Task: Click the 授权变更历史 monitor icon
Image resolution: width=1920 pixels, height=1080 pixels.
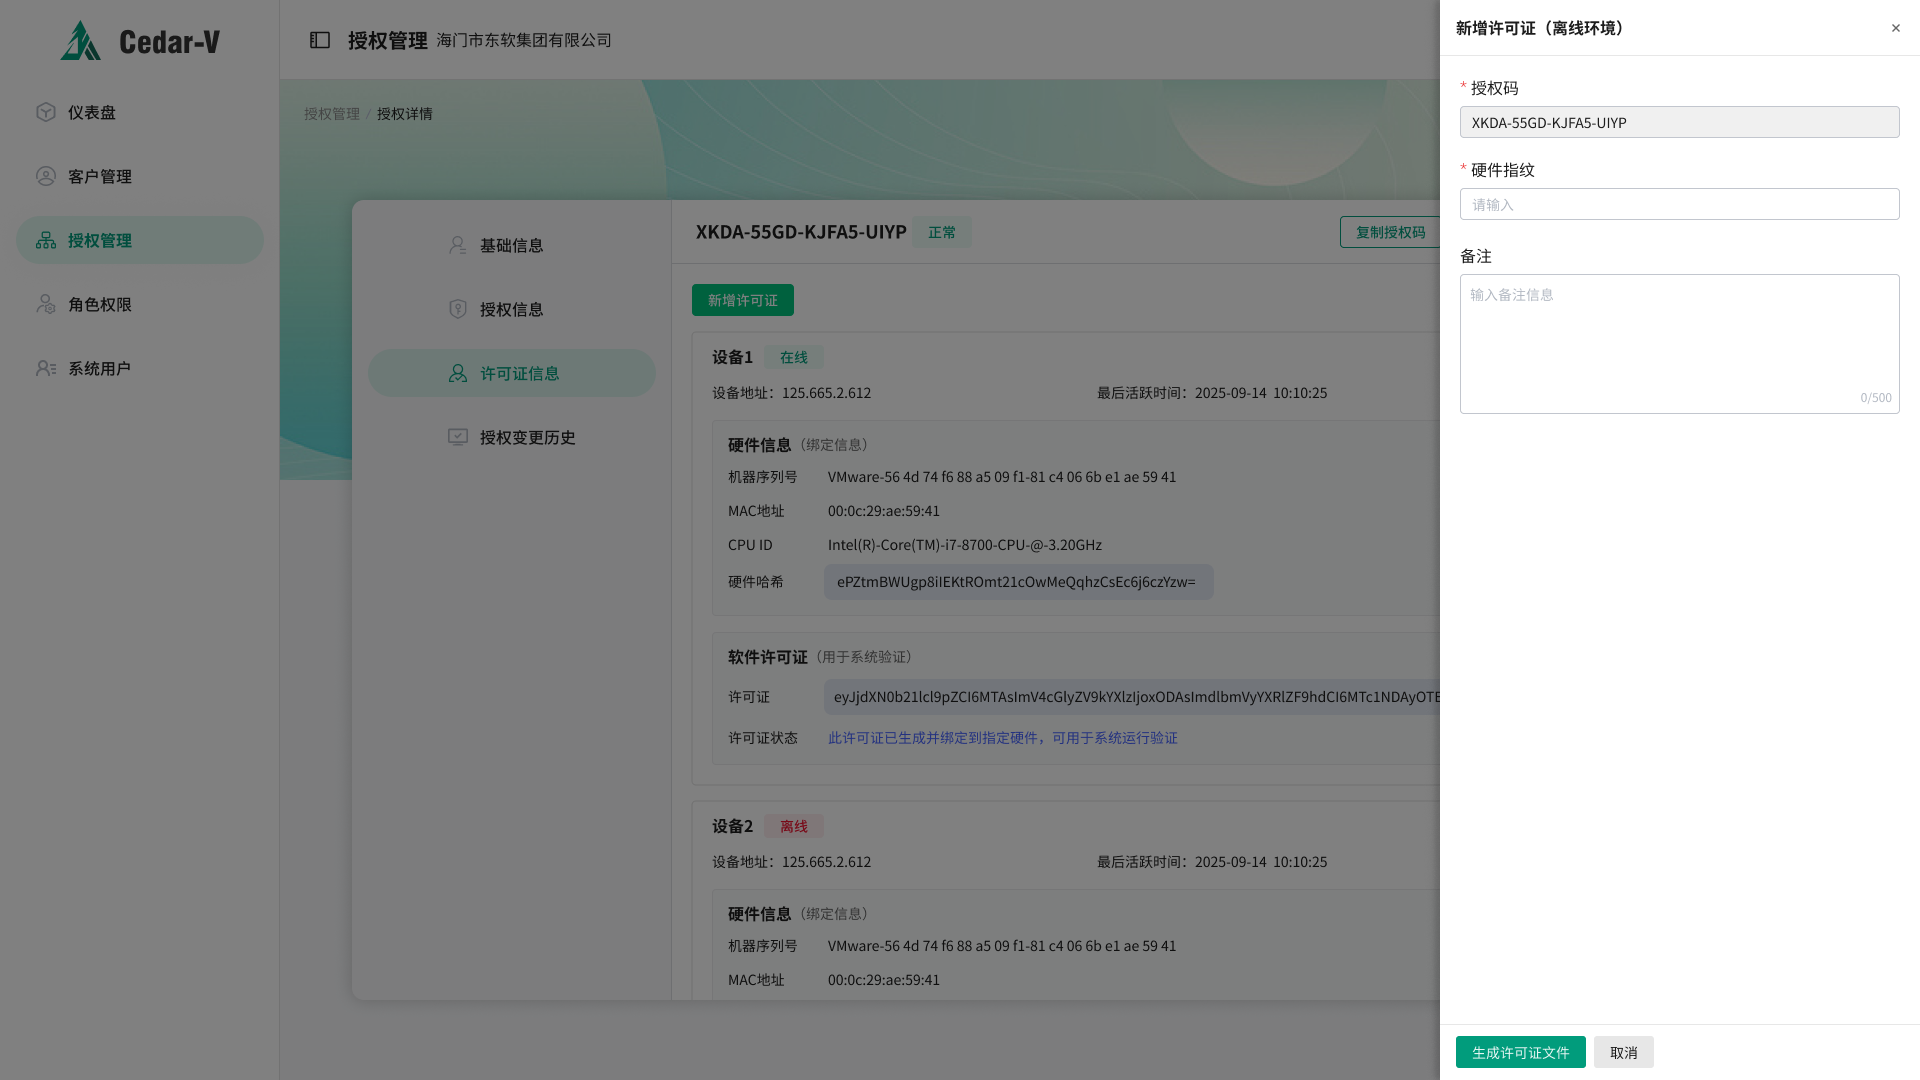Action: (458, 437)
